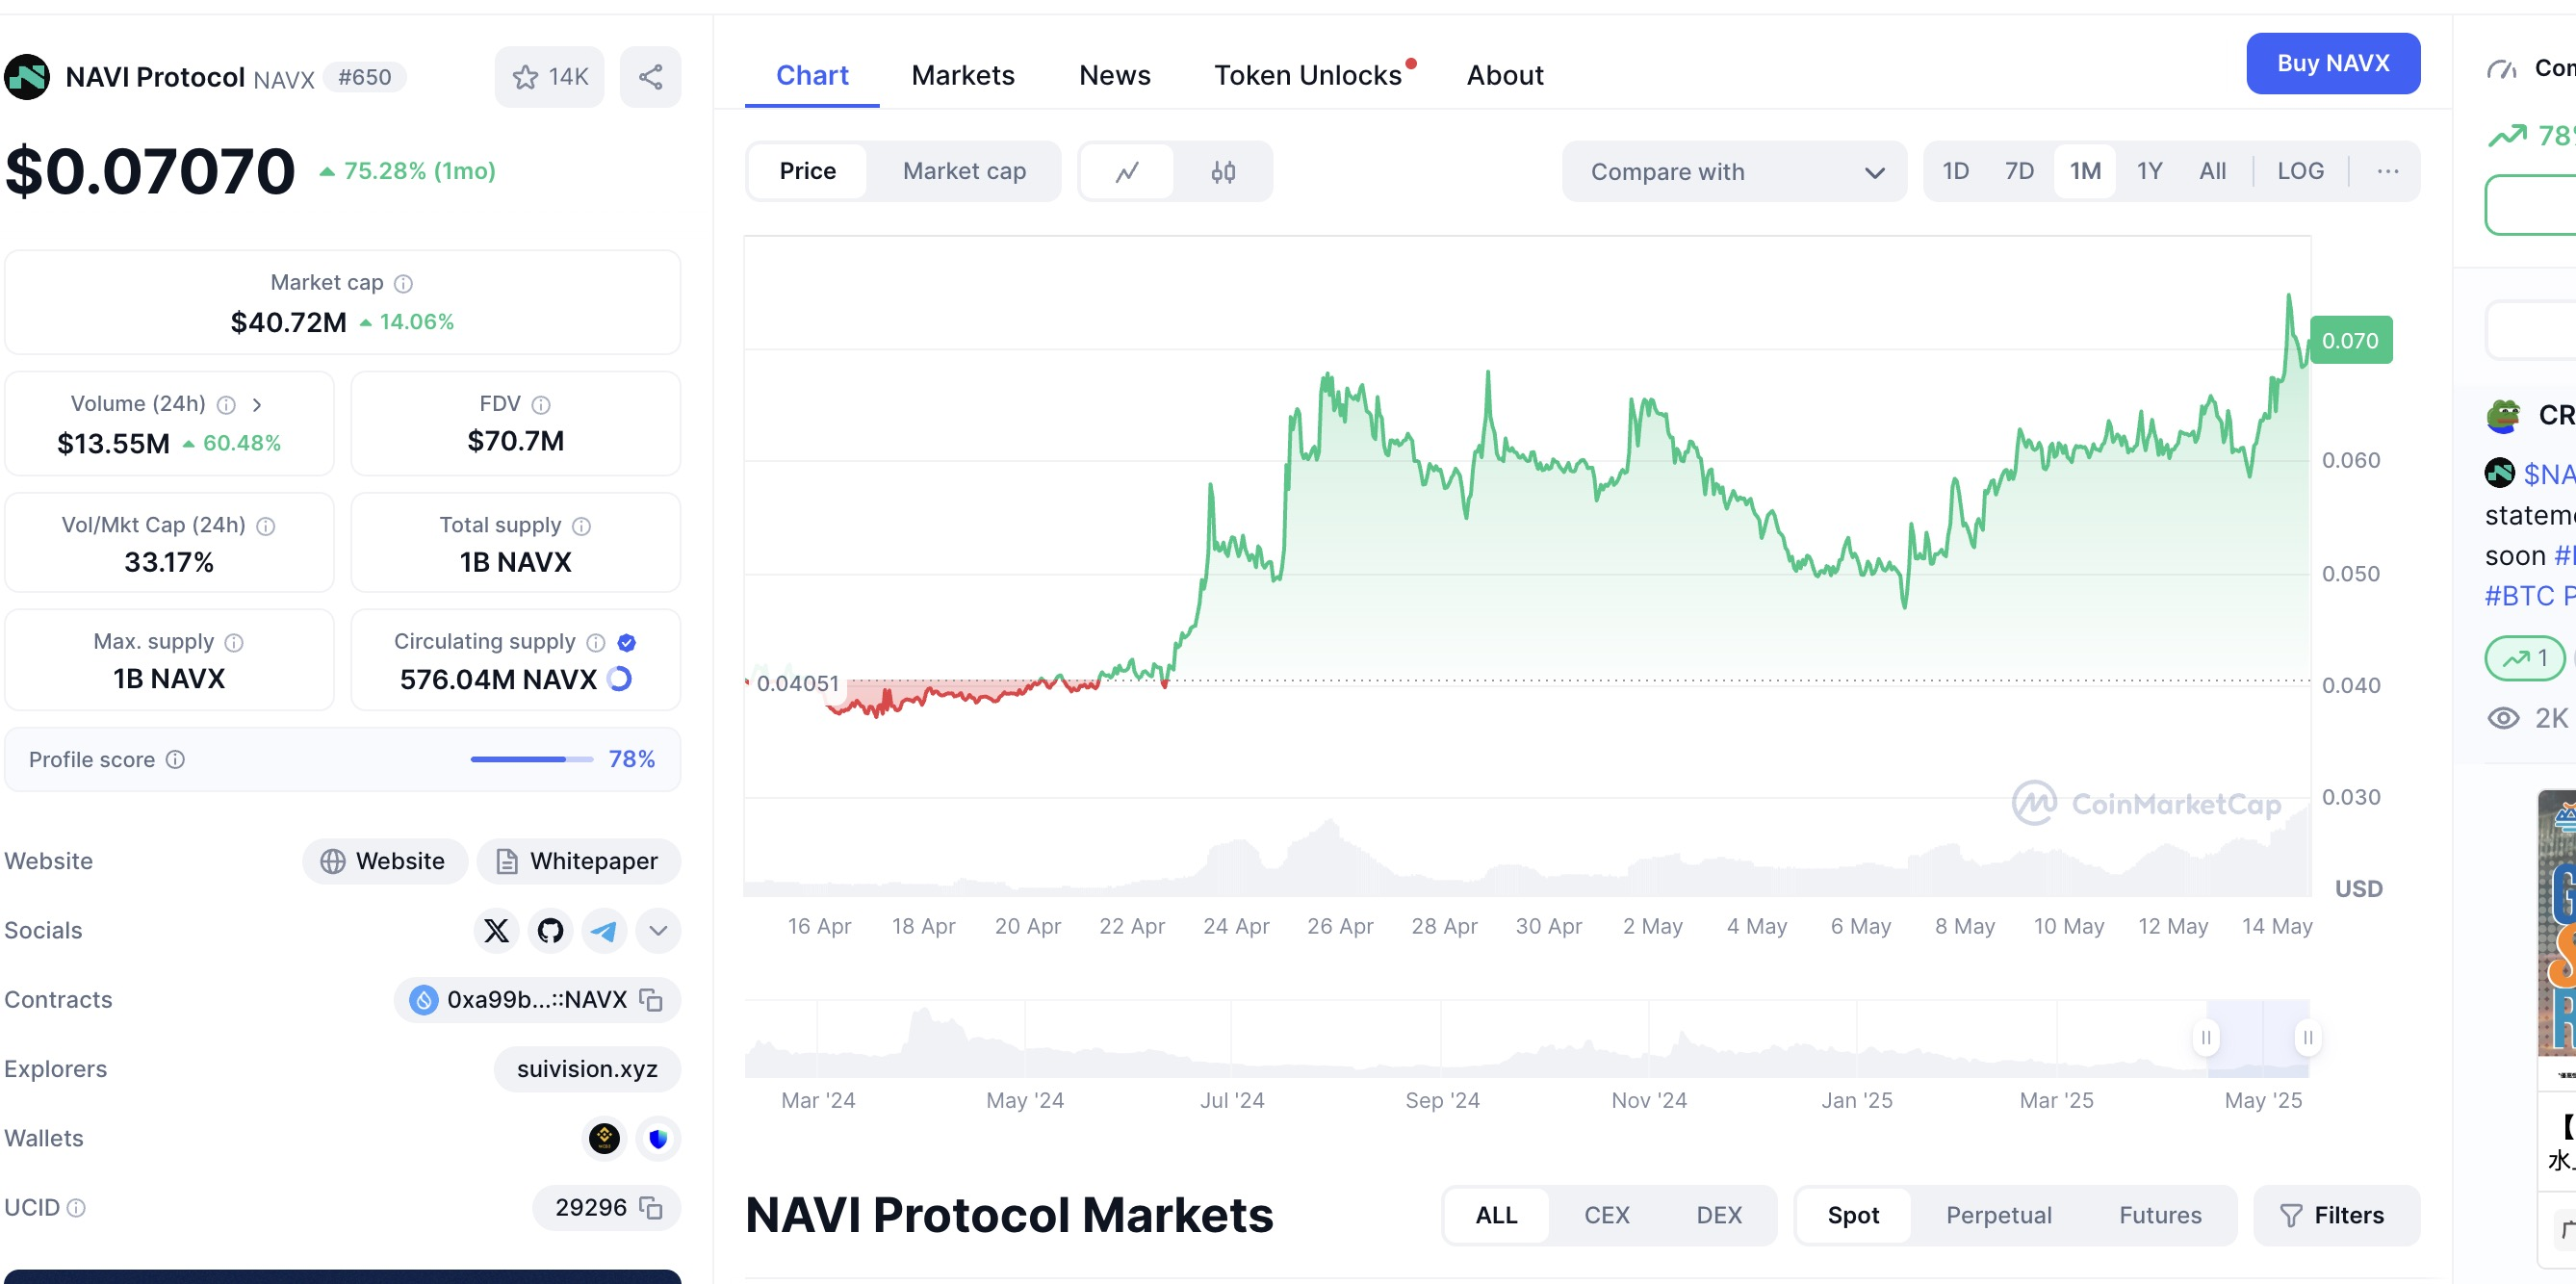Image resolution: width=2576 pixels, height=1284 pixels.
Task: Open the Compare with dropdown
Action: click(x=1734, y=171)
